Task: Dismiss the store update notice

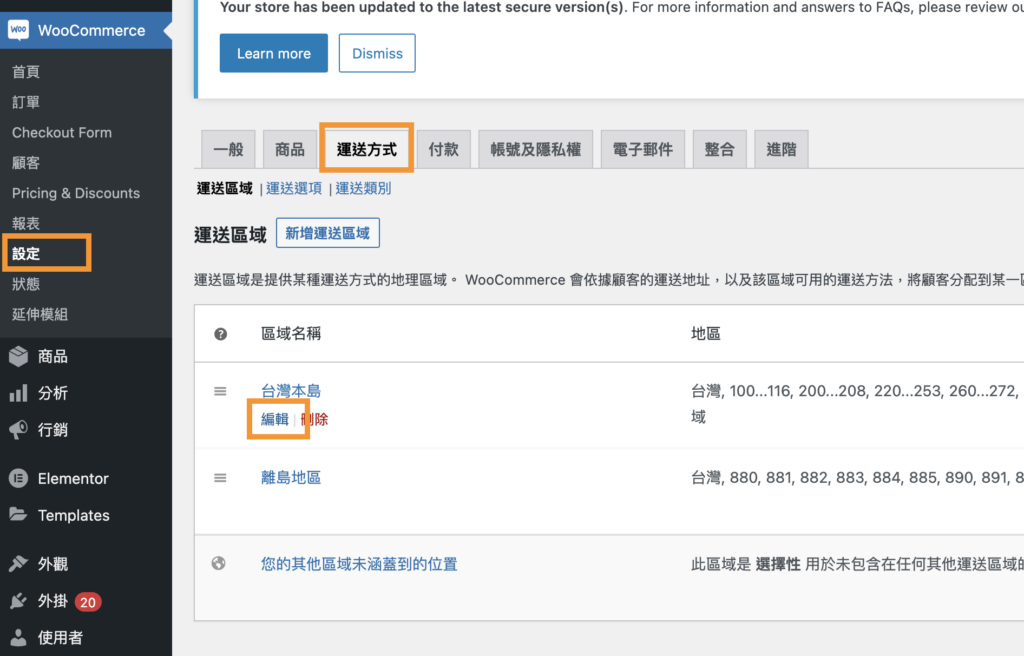Action: point(377,53)
